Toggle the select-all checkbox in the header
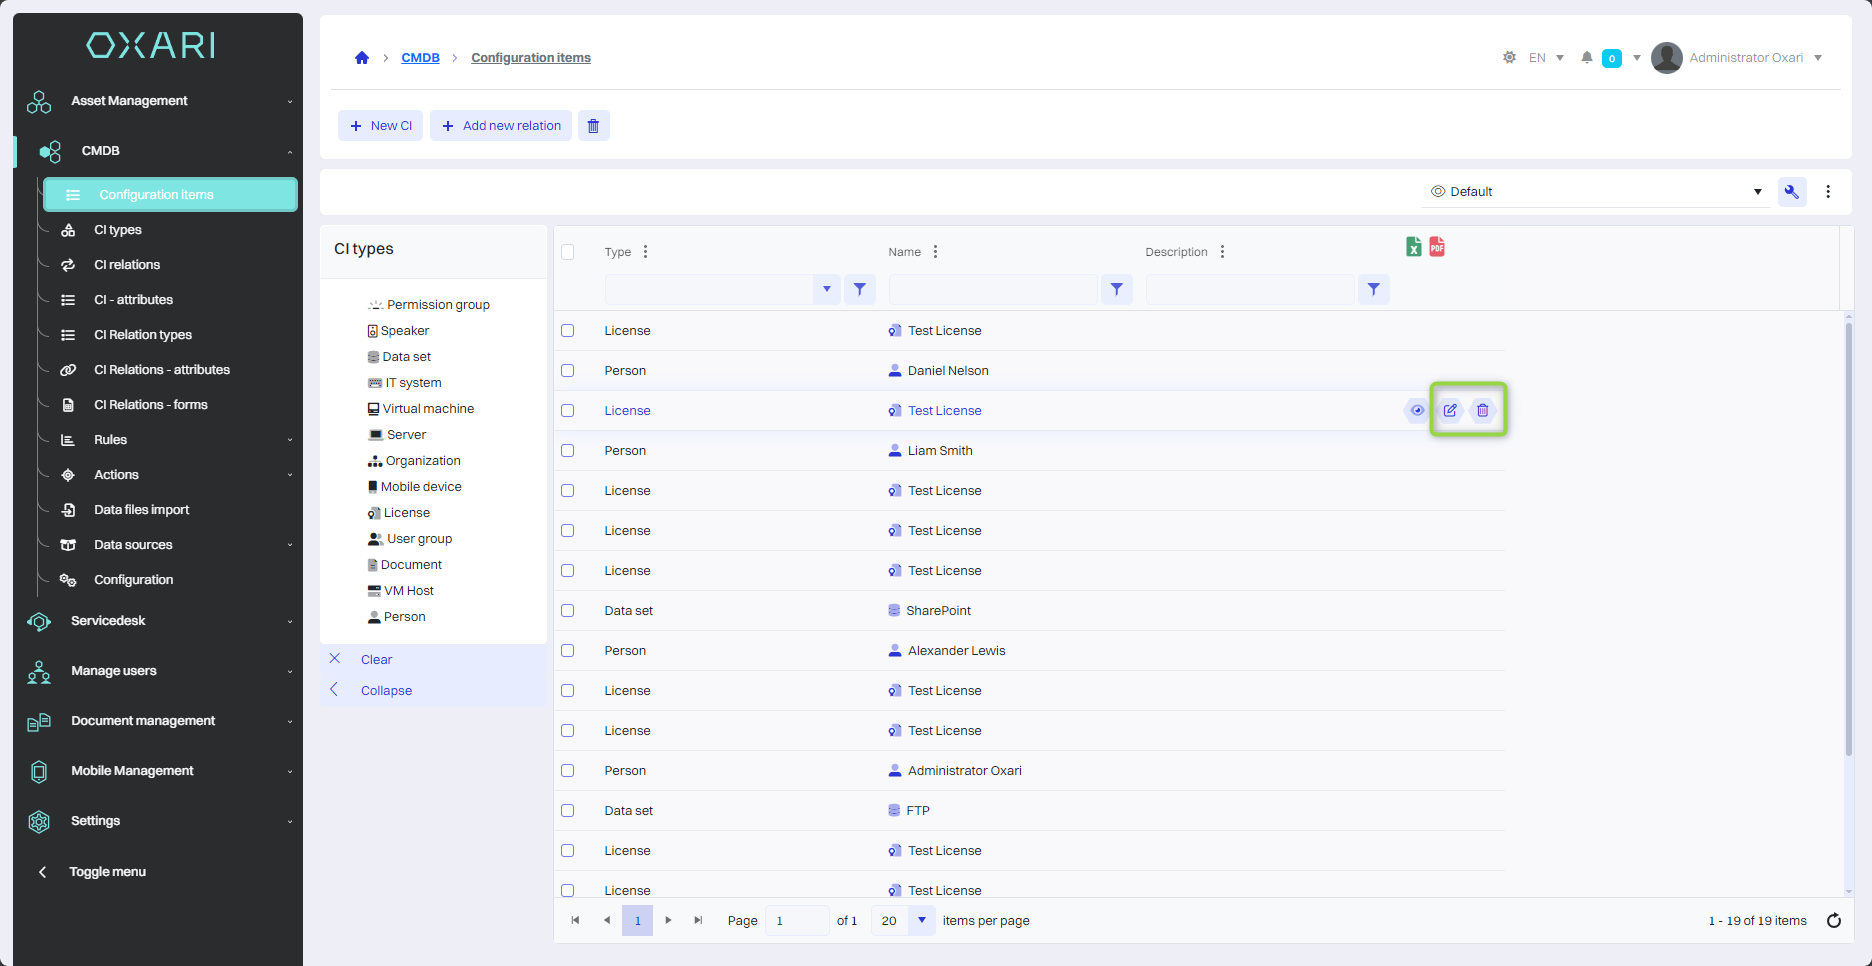 pos(568,252)
